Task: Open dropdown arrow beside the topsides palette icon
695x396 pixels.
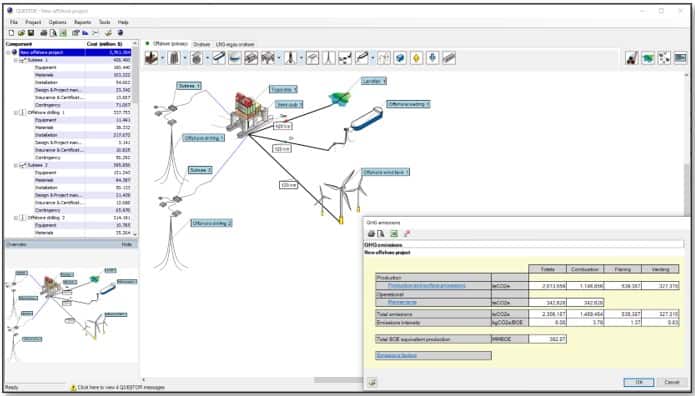Action: [162, 58]
